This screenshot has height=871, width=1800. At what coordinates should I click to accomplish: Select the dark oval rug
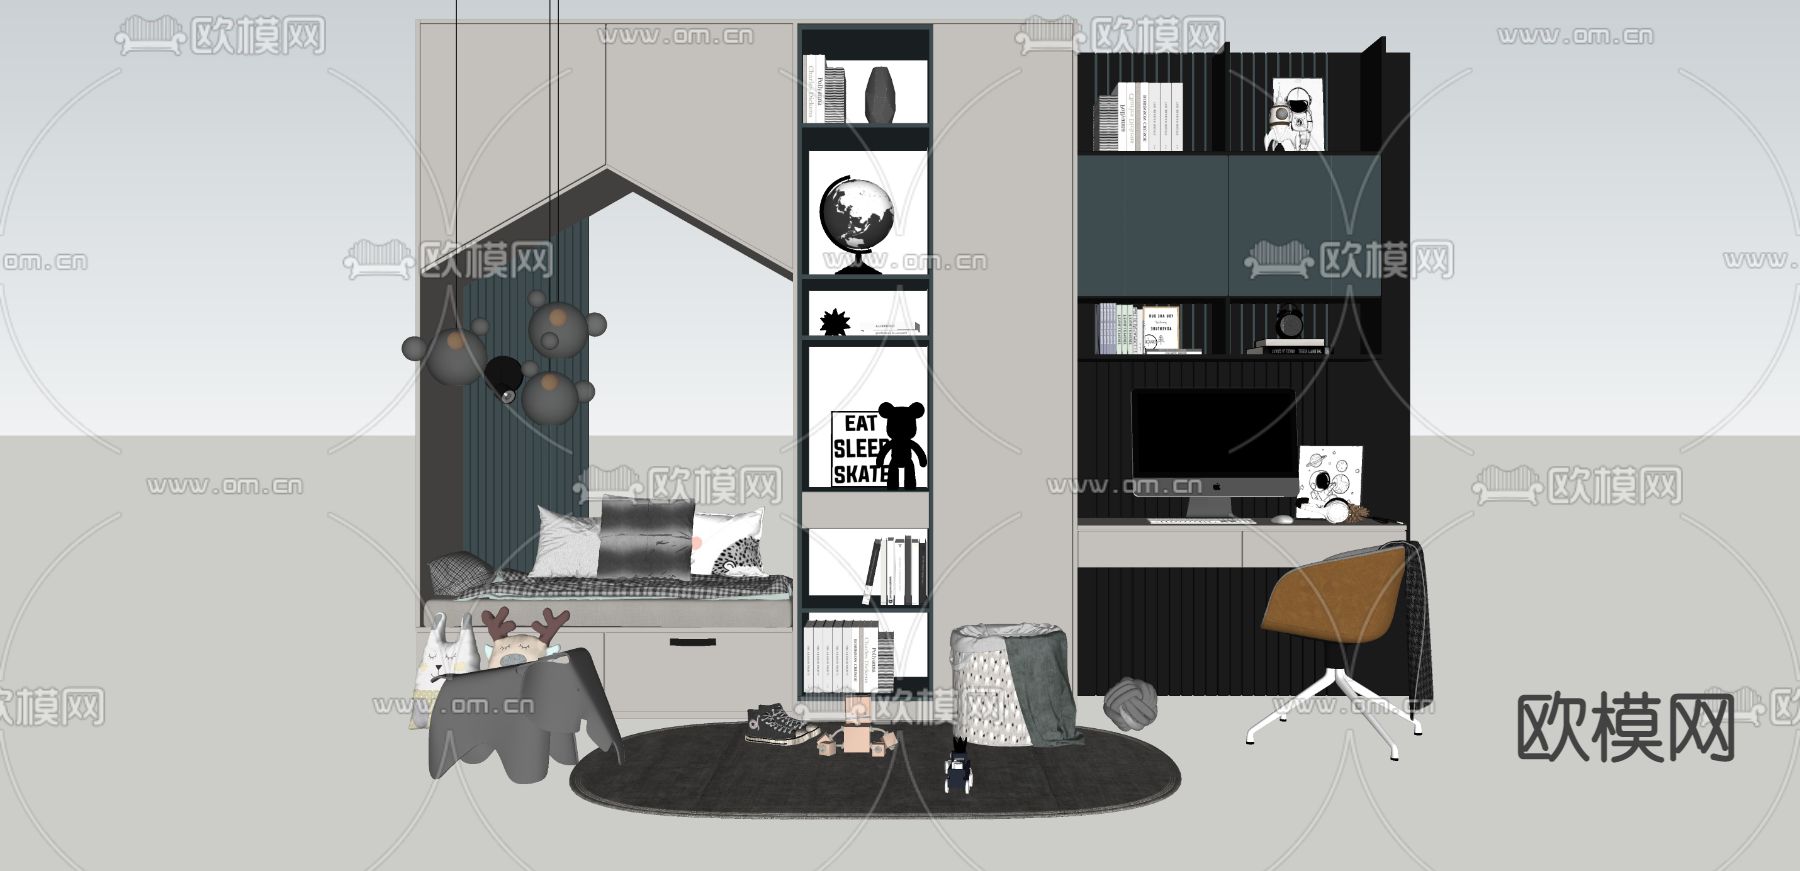[x=875, y=772]
